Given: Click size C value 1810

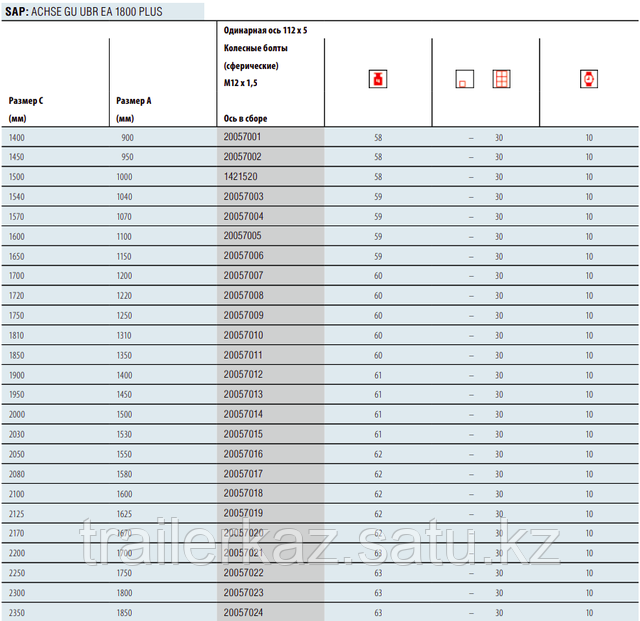Looking at the screenshot, I should [x=17, y=336].
